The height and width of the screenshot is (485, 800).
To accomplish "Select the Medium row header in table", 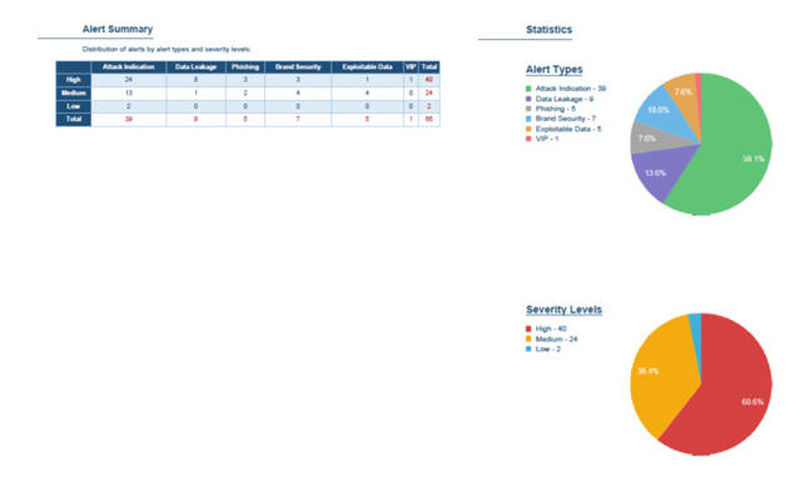I will tap(73, 92).
